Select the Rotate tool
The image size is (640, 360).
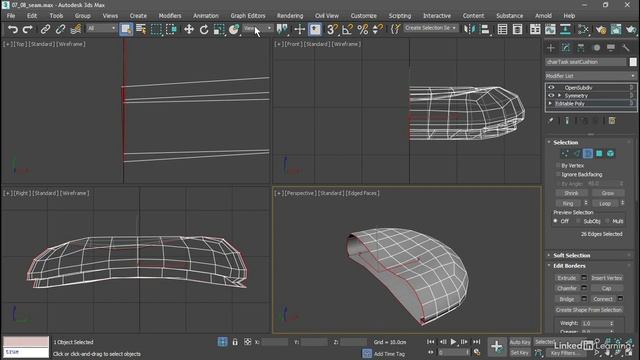pyautogui.click(x=204, y=29)
